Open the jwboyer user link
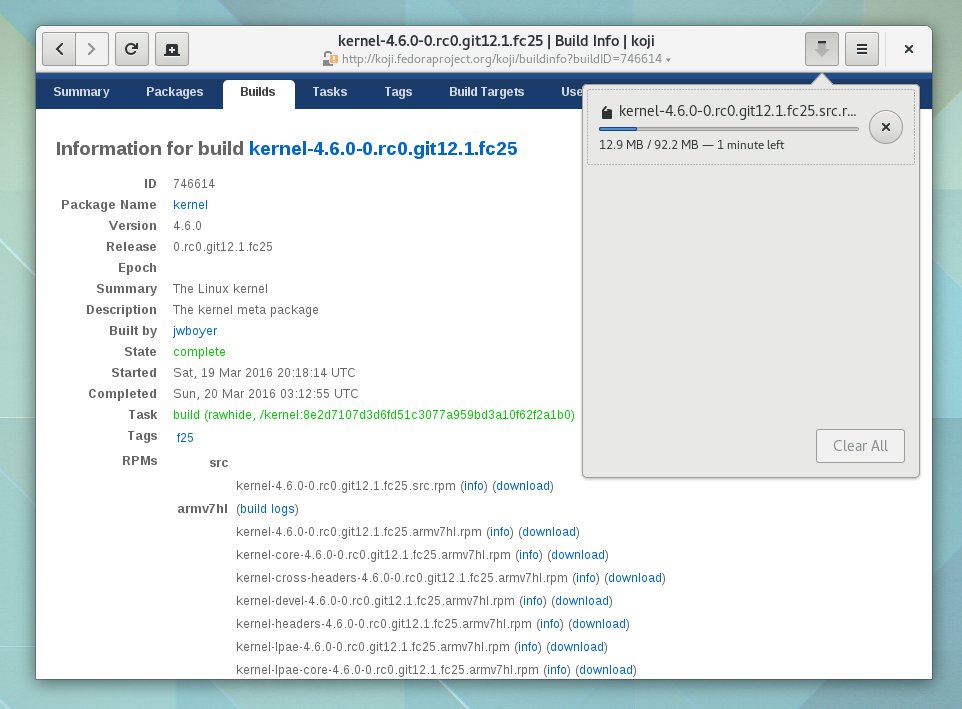This screenshot has width=962, height=709. click(195, 331)
